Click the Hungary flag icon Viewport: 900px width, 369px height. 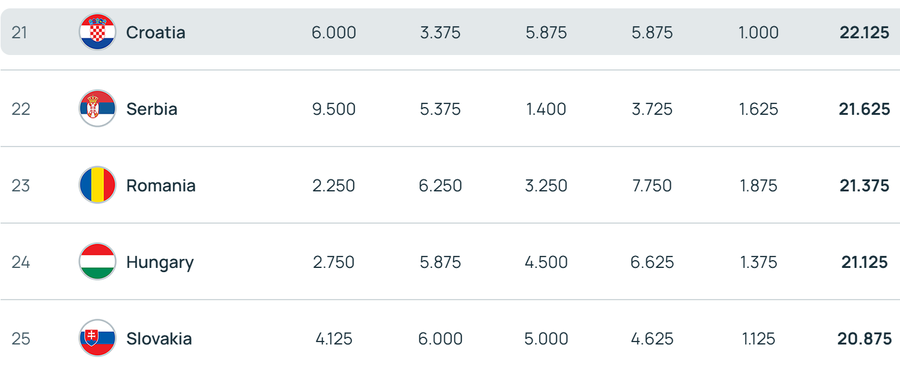pos(98,262)
